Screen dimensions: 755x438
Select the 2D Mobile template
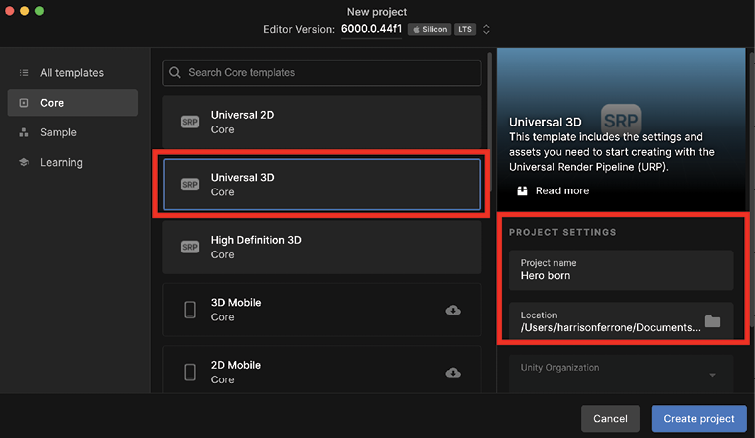click(322, 370)
